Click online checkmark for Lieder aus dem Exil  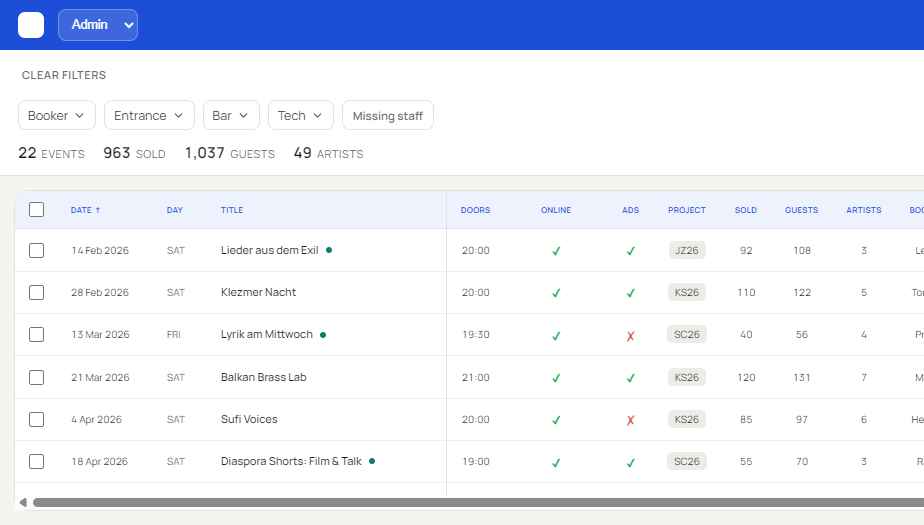556,251
